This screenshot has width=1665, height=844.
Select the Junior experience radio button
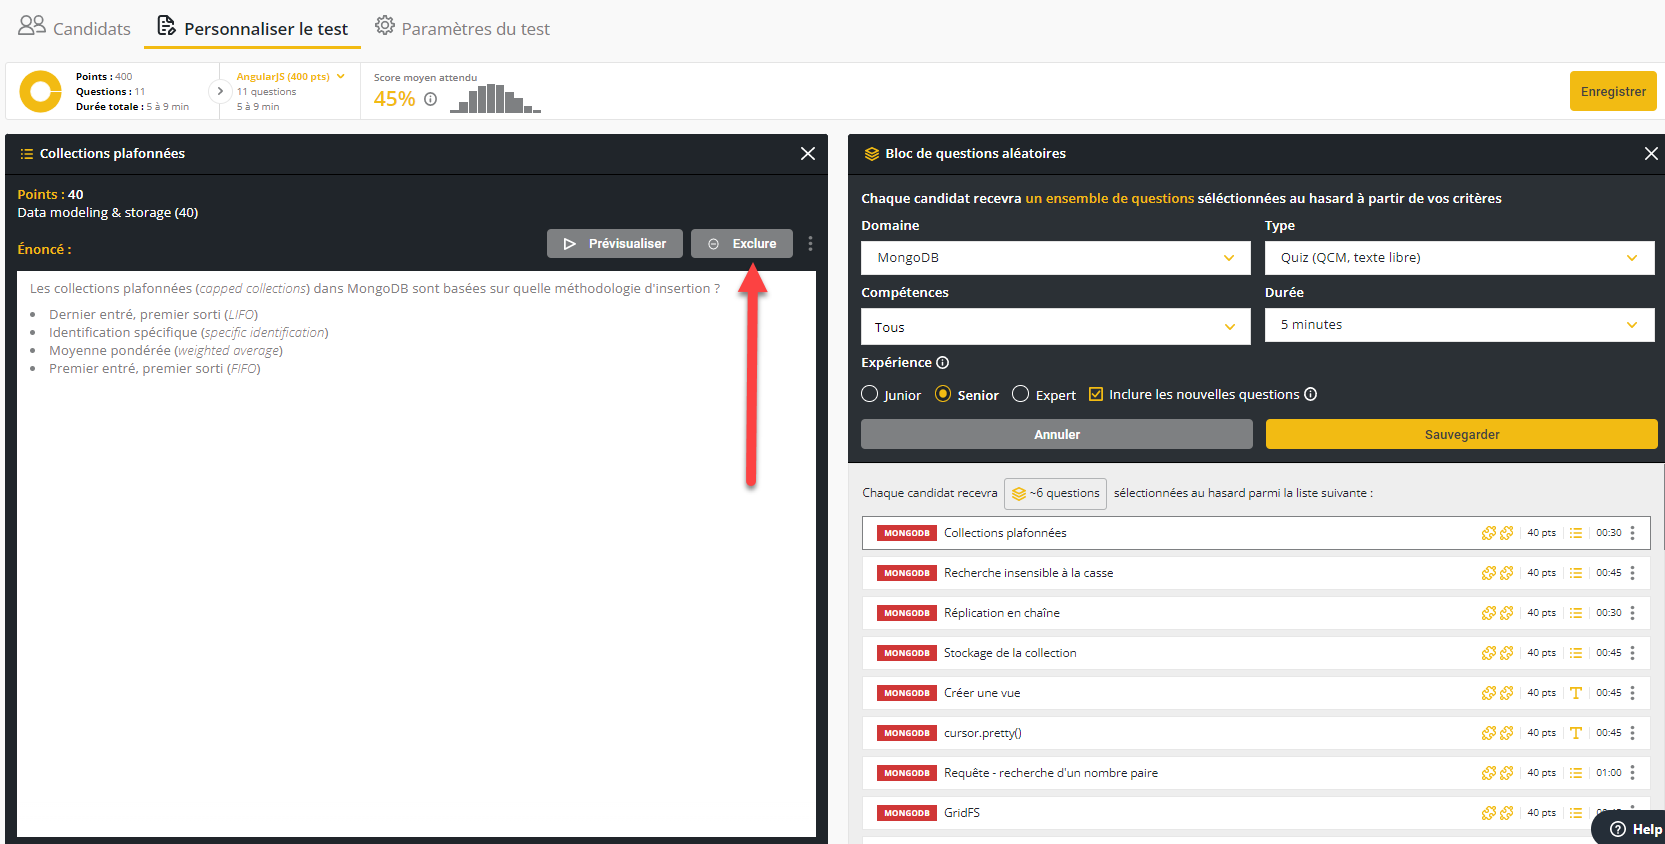870,395
